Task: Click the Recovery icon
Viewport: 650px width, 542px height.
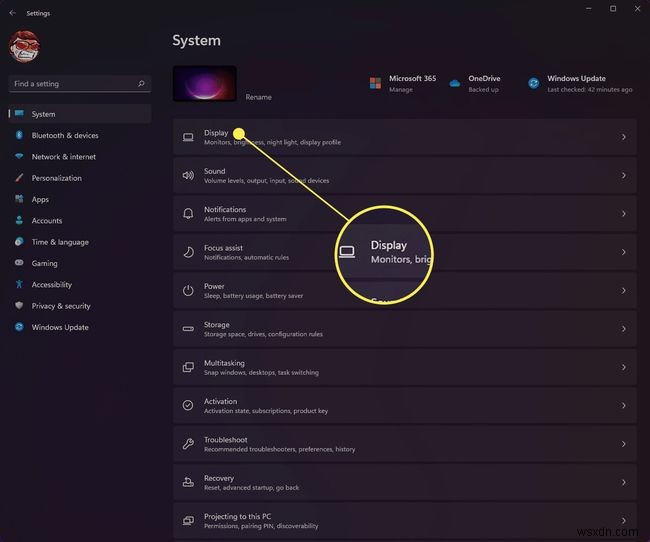Action: (188, 482)
